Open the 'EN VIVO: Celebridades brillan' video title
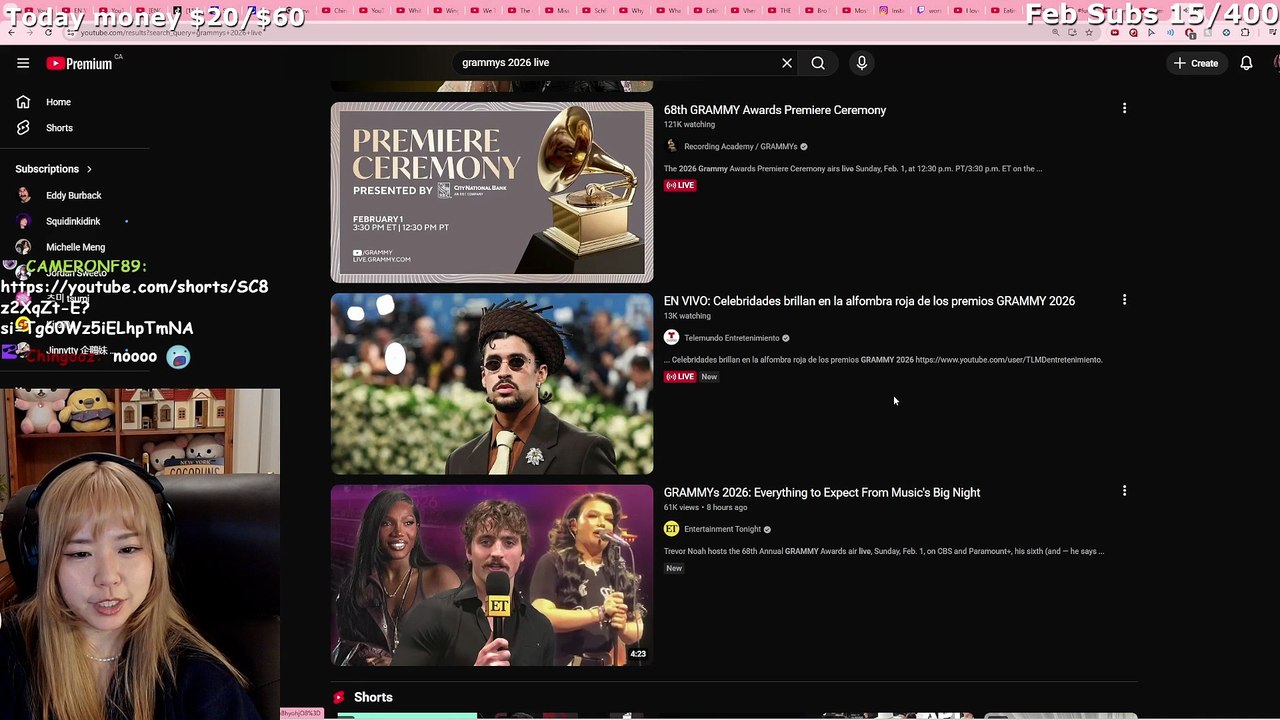Image resolution: width=1280 pixels, height=720 pixels. point(869,301)
